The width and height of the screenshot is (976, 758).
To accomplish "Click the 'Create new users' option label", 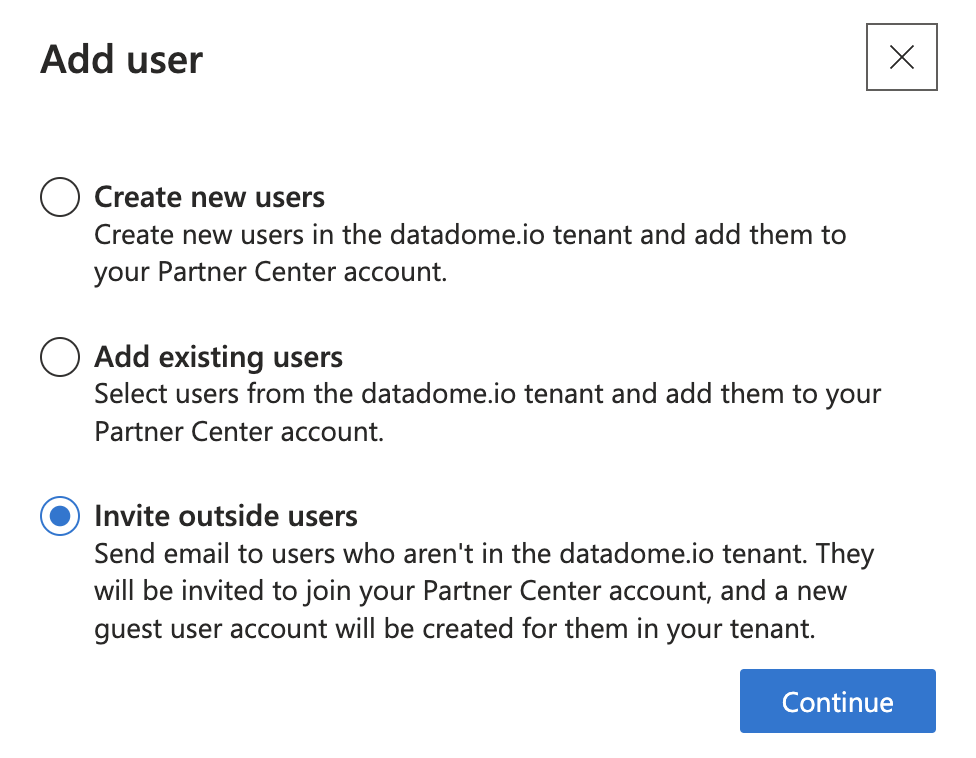I will [x=209, y=197].
